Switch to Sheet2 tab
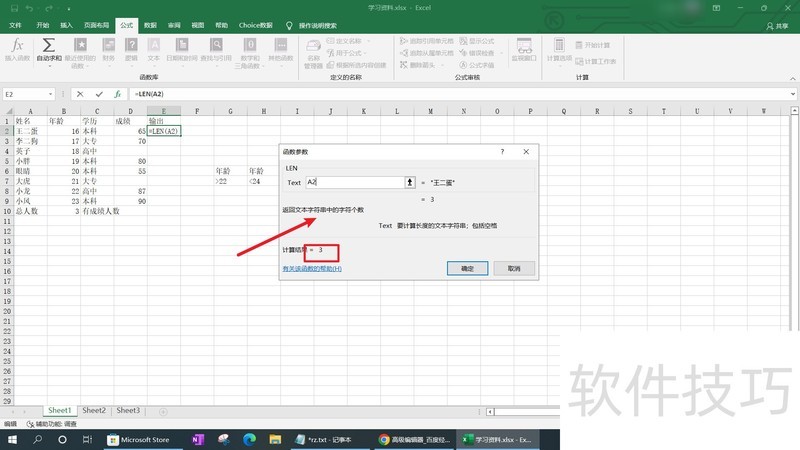 click(94, 410)
